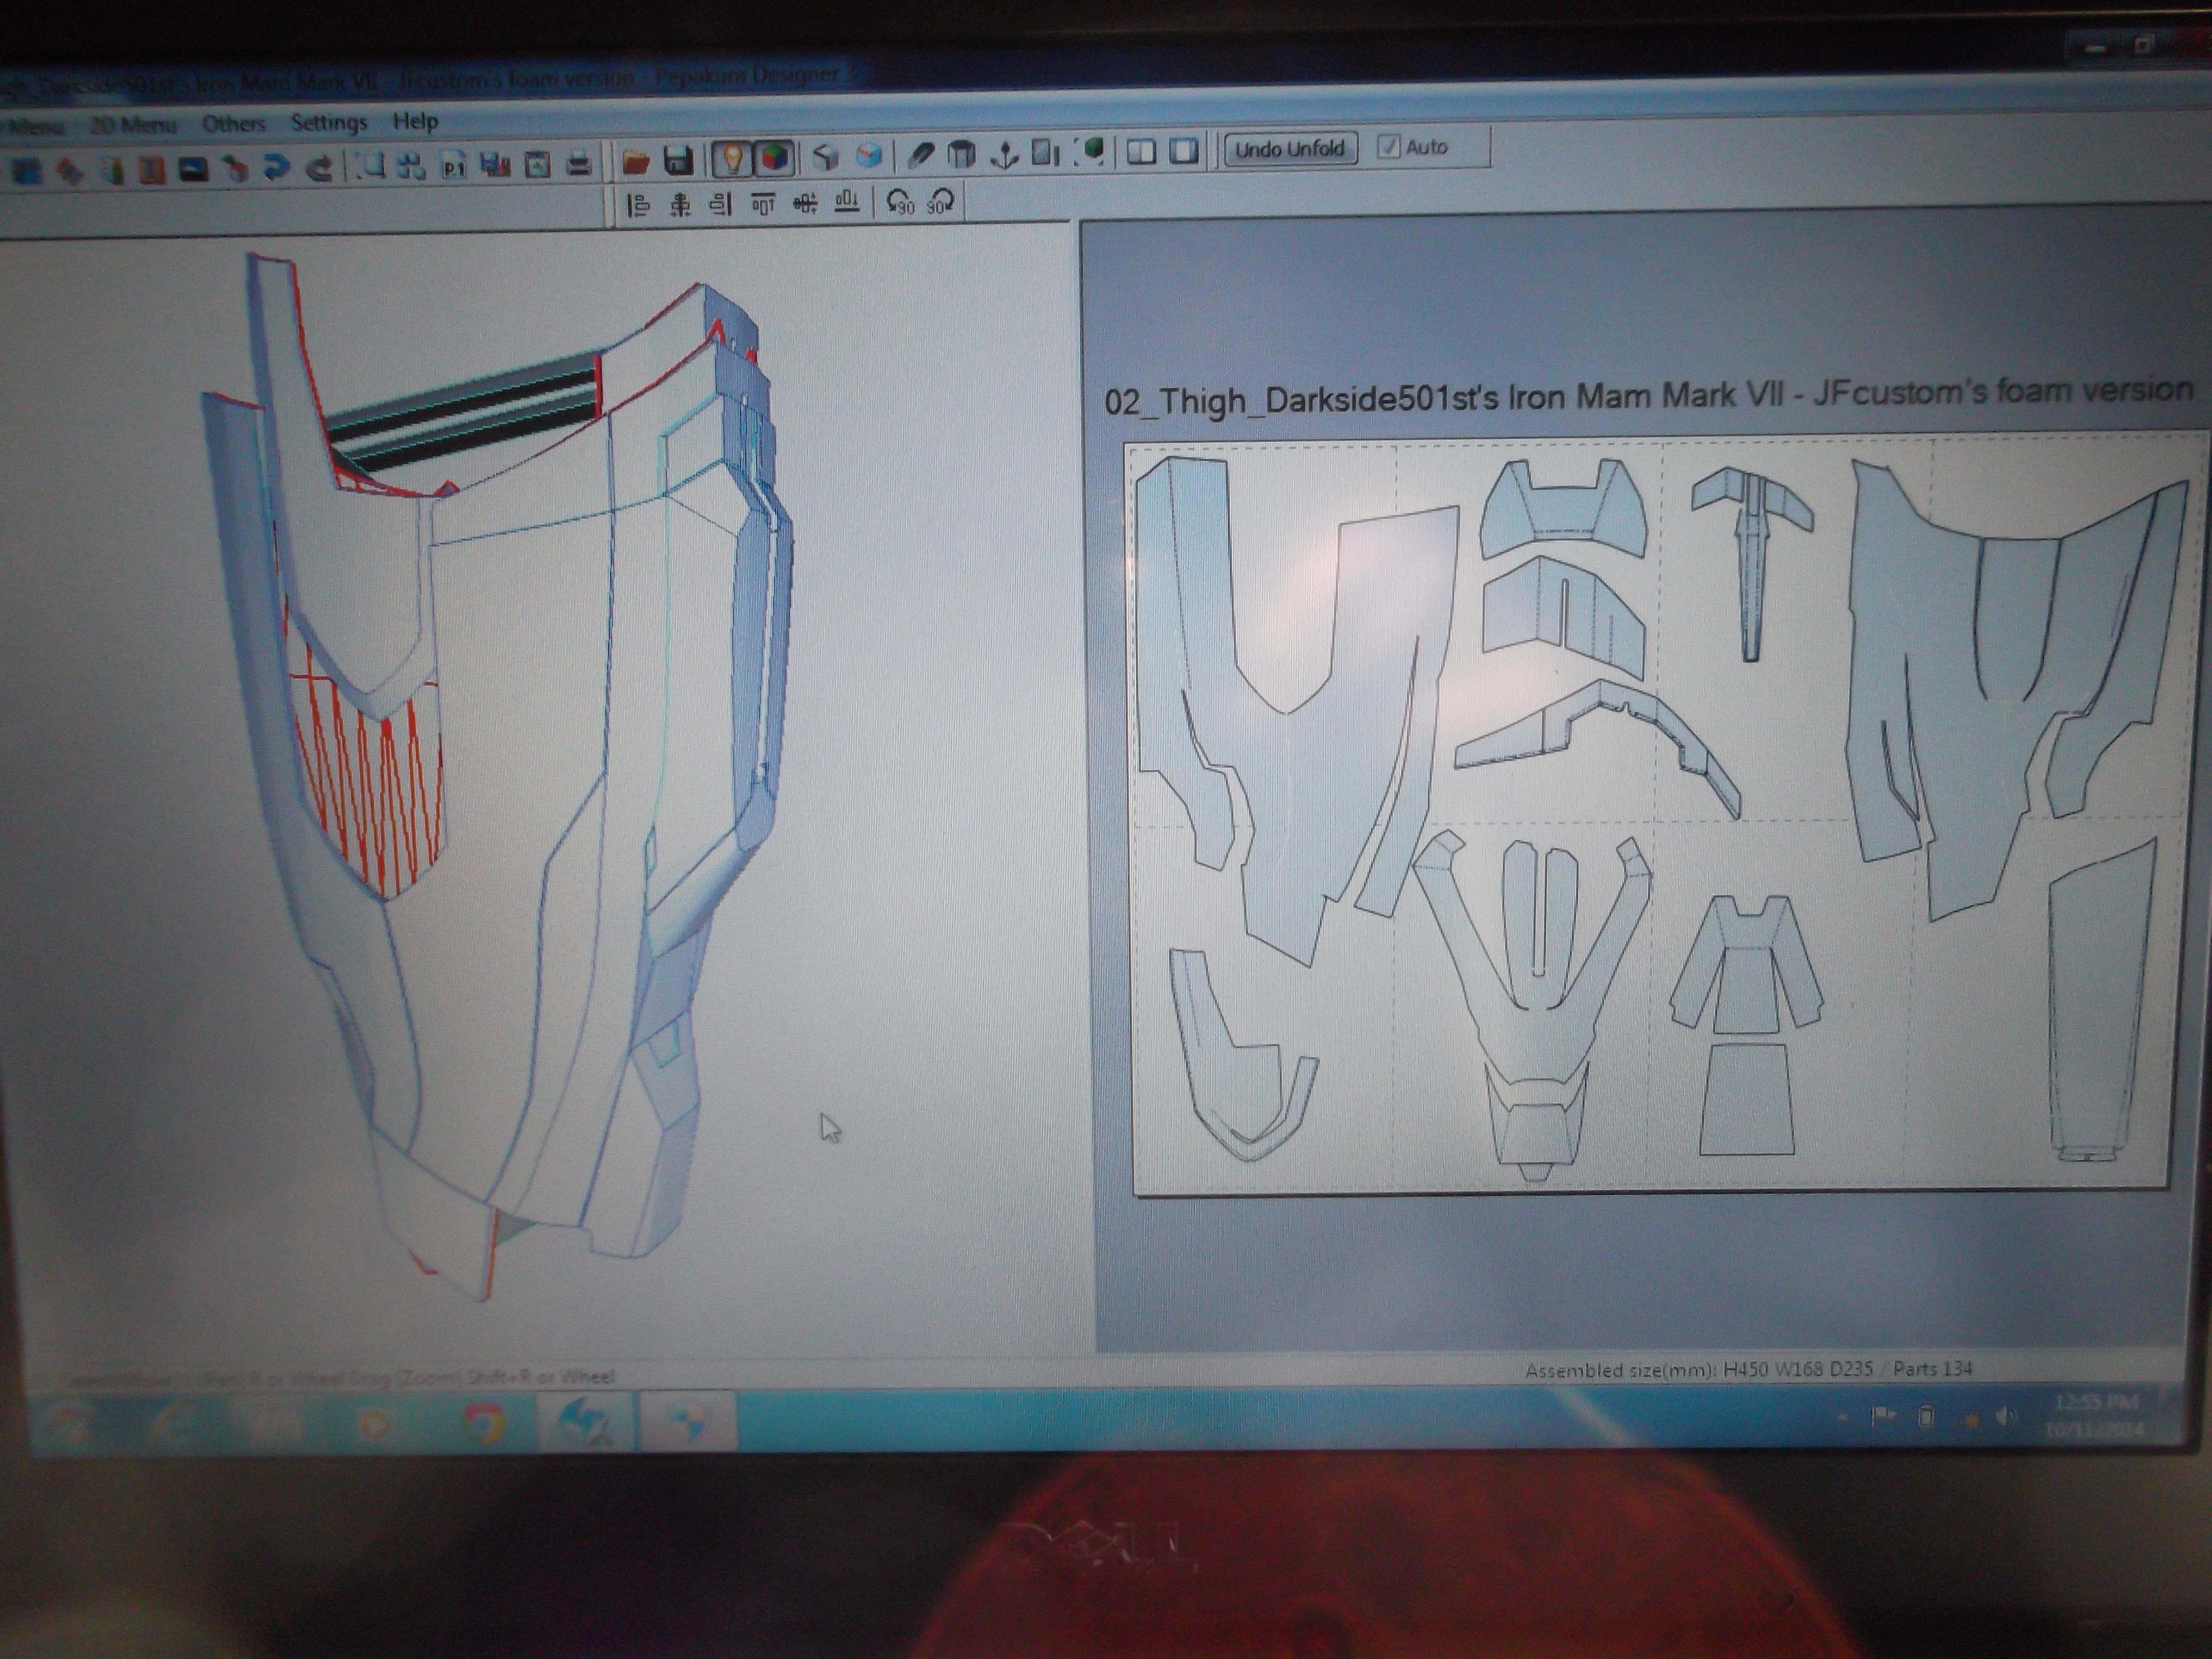2212x1659 pixels.
Task: Click the single-pane view icon
Action: (1184, 150)
